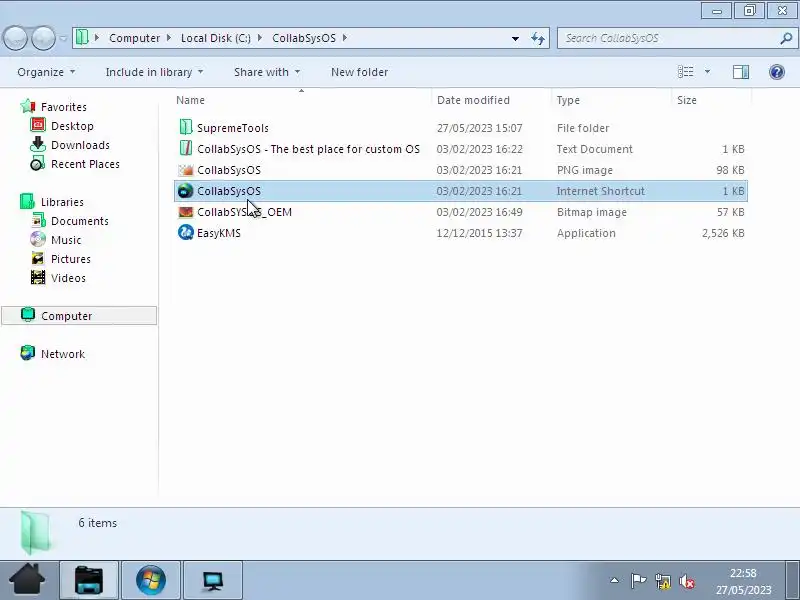This screenshot has width=800, height=600.
Task: Click the Forward navigation button
Action: coord(43,38)
